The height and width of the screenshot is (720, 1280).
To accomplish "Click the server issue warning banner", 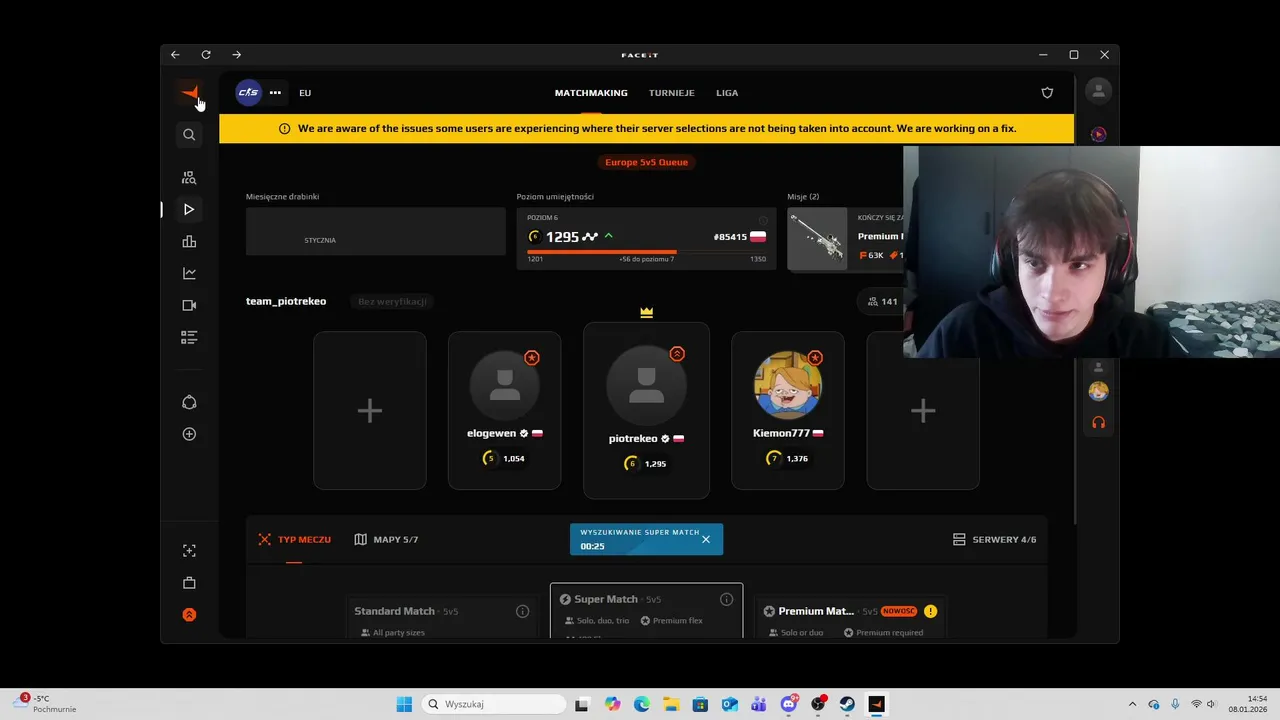I will pos(646,128).
